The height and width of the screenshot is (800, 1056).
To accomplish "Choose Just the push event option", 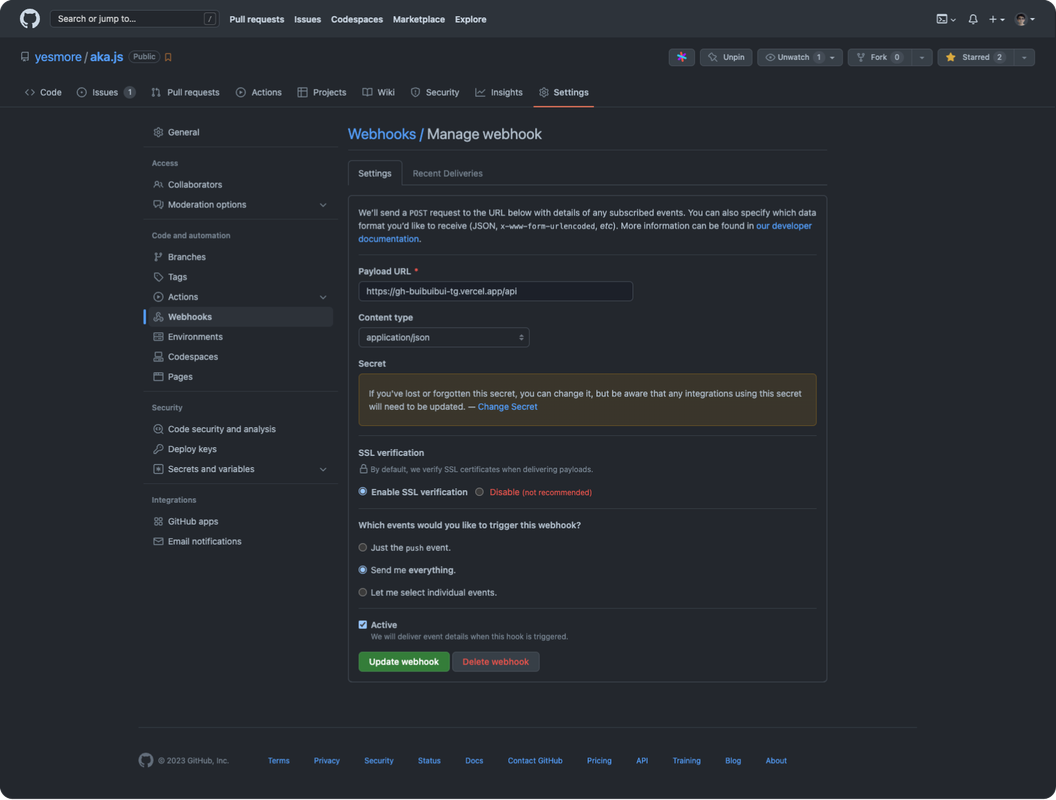I will click(363, 548).
